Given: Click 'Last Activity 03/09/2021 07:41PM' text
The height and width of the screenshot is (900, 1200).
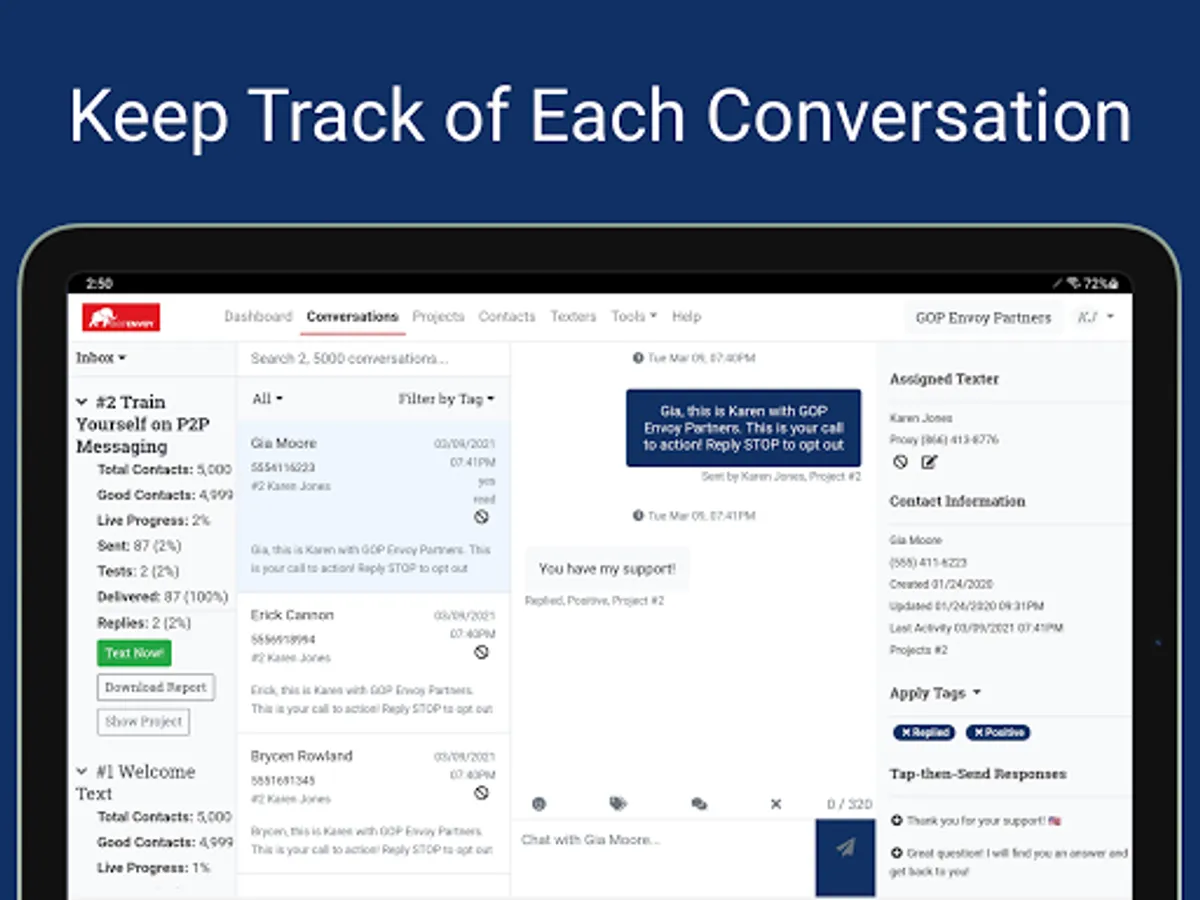Looking at the screenshot, I should pos(976,628).
